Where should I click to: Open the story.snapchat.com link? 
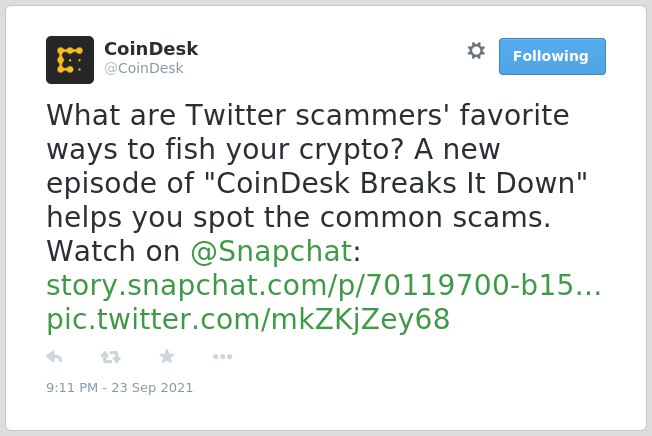point(324,286)
